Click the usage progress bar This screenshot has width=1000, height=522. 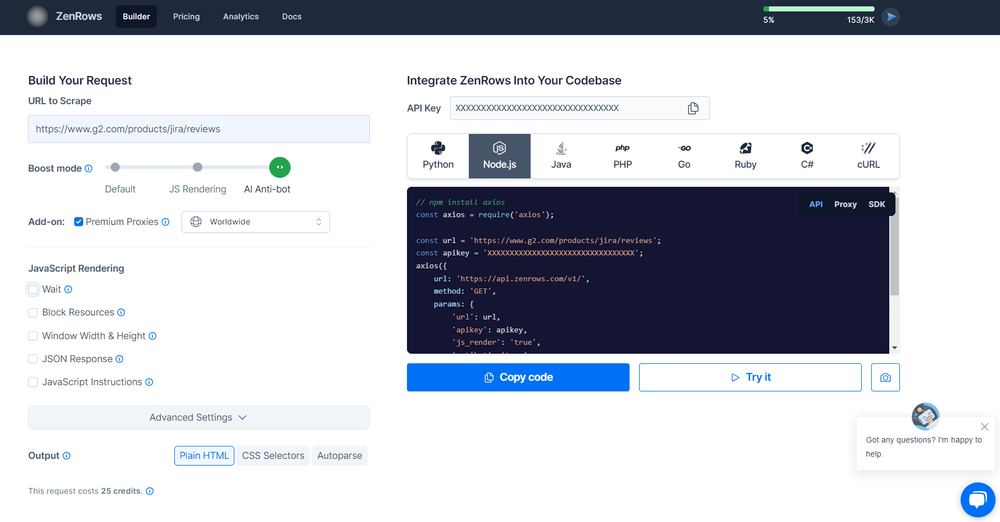pyautogui.click(x=819, y=9)
